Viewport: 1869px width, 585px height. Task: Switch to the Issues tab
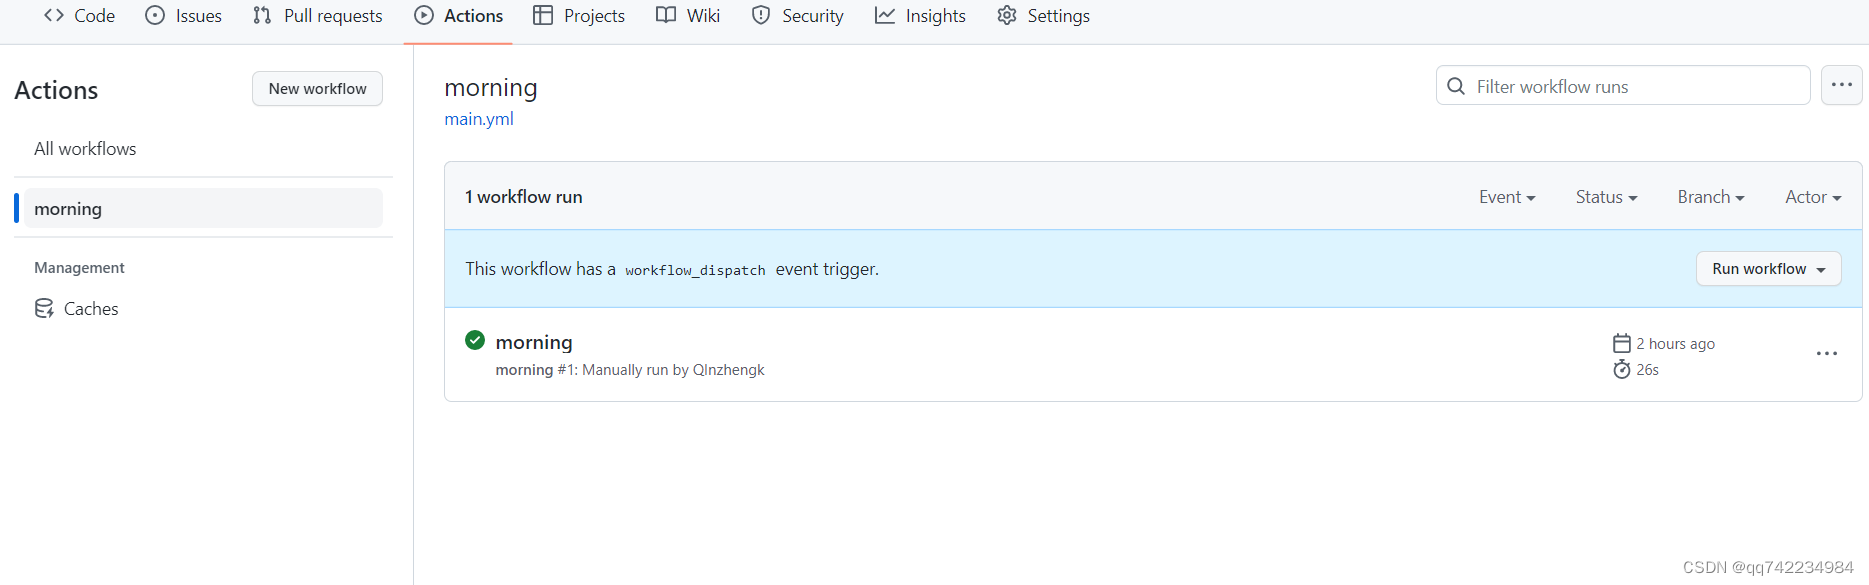coord(184,16)
